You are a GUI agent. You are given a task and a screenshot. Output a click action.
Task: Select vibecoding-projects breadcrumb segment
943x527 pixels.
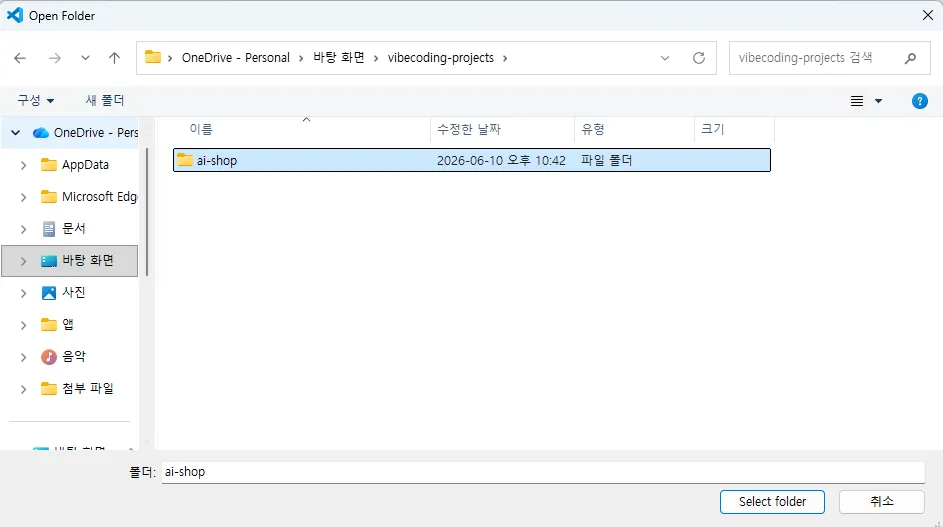[441, 58]
